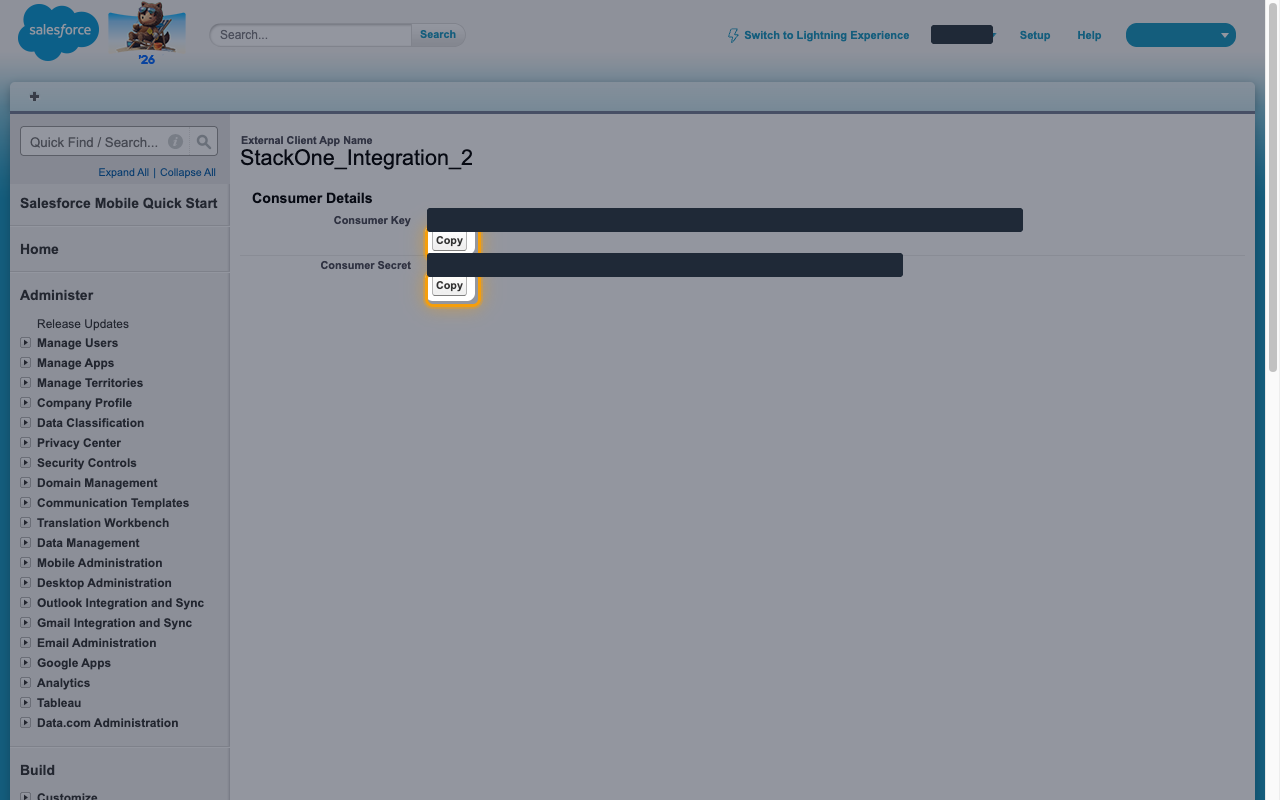
Task: Focus the Quick Find search field
Action: pyautogui.click(x=105, y=142)
